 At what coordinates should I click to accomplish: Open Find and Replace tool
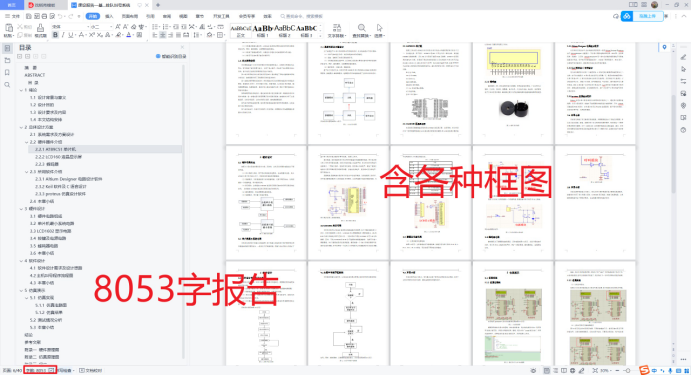(361, 30)
